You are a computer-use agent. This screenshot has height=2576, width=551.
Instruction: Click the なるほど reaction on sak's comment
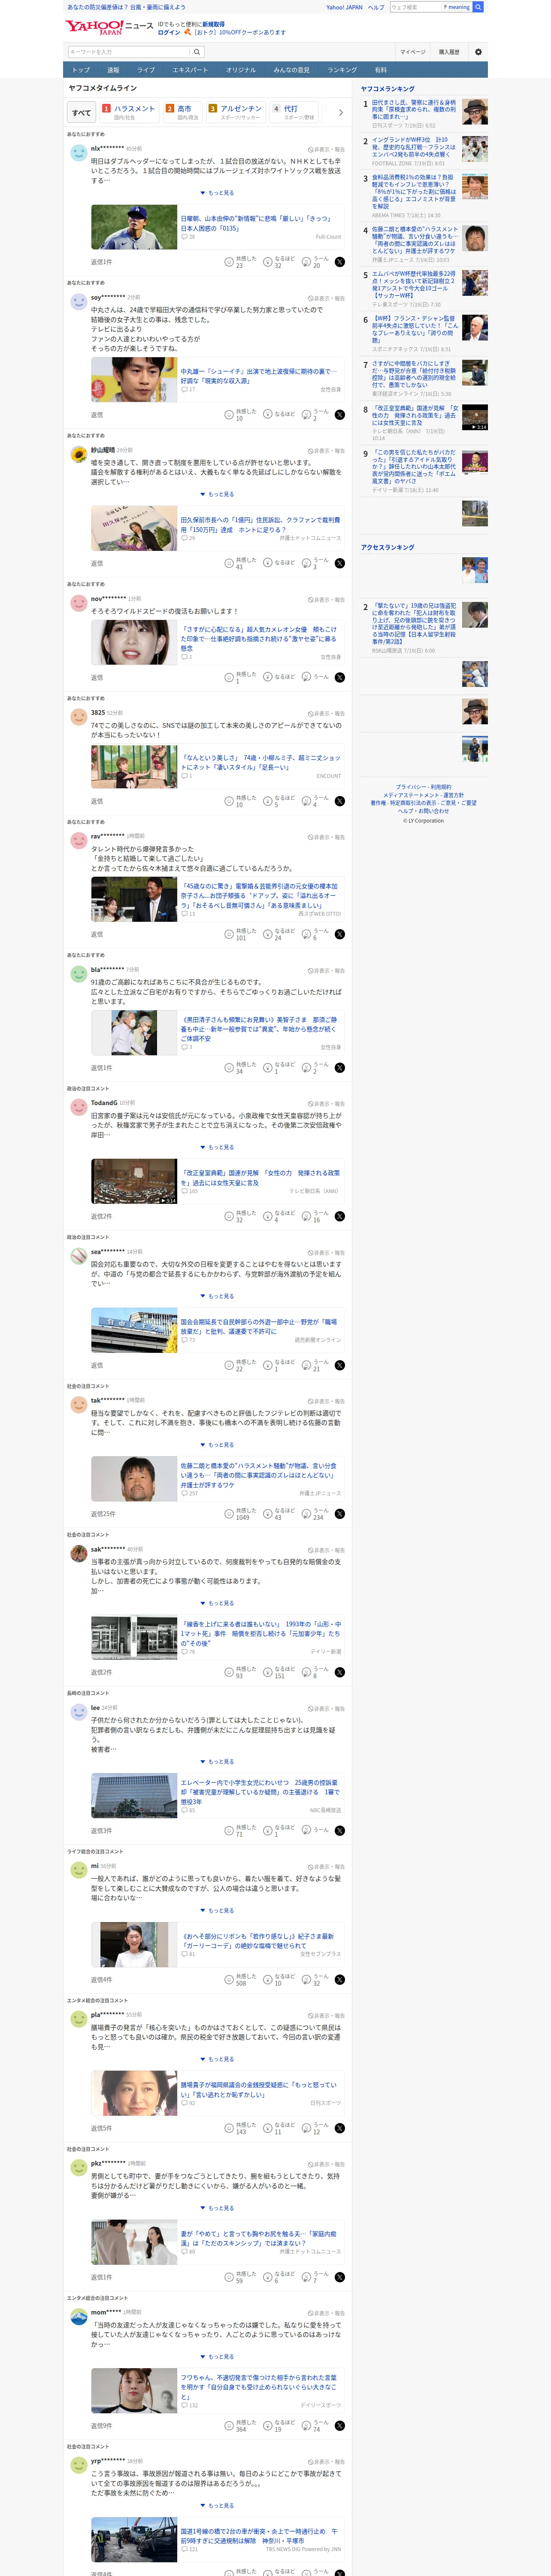pos(279,1672)
